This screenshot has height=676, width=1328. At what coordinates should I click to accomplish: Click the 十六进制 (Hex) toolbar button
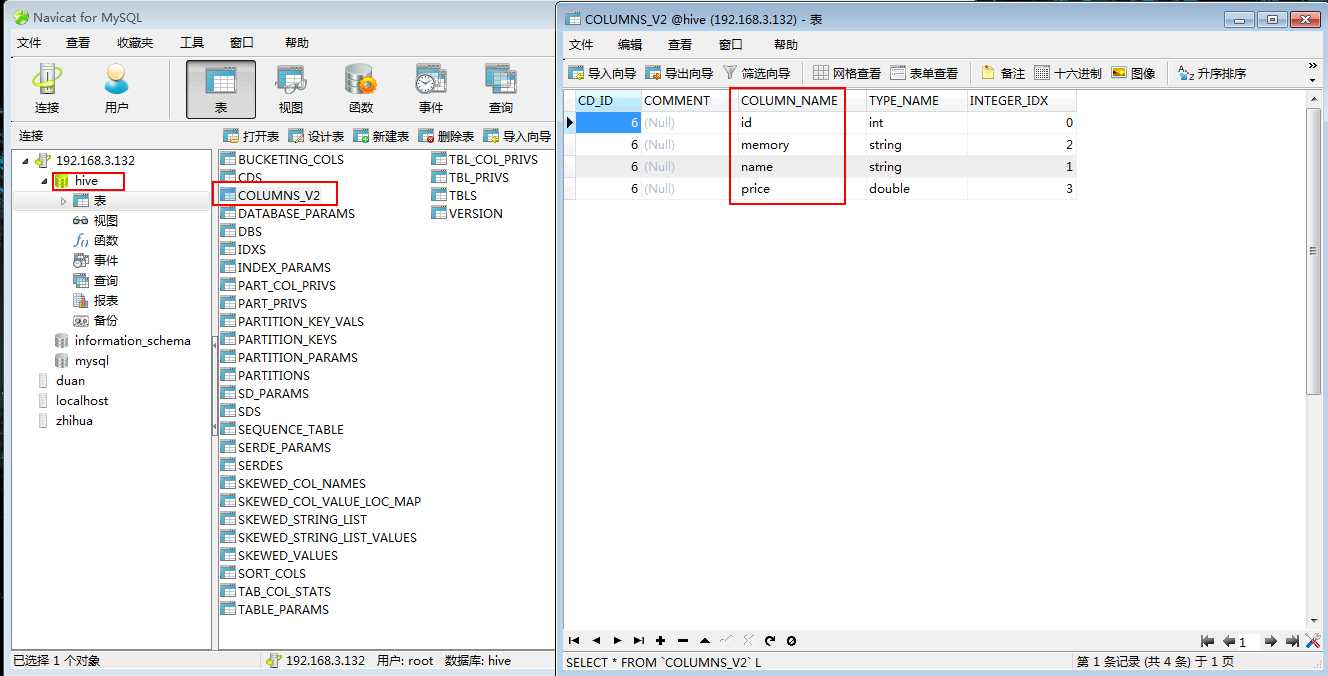coord(1068,73)
